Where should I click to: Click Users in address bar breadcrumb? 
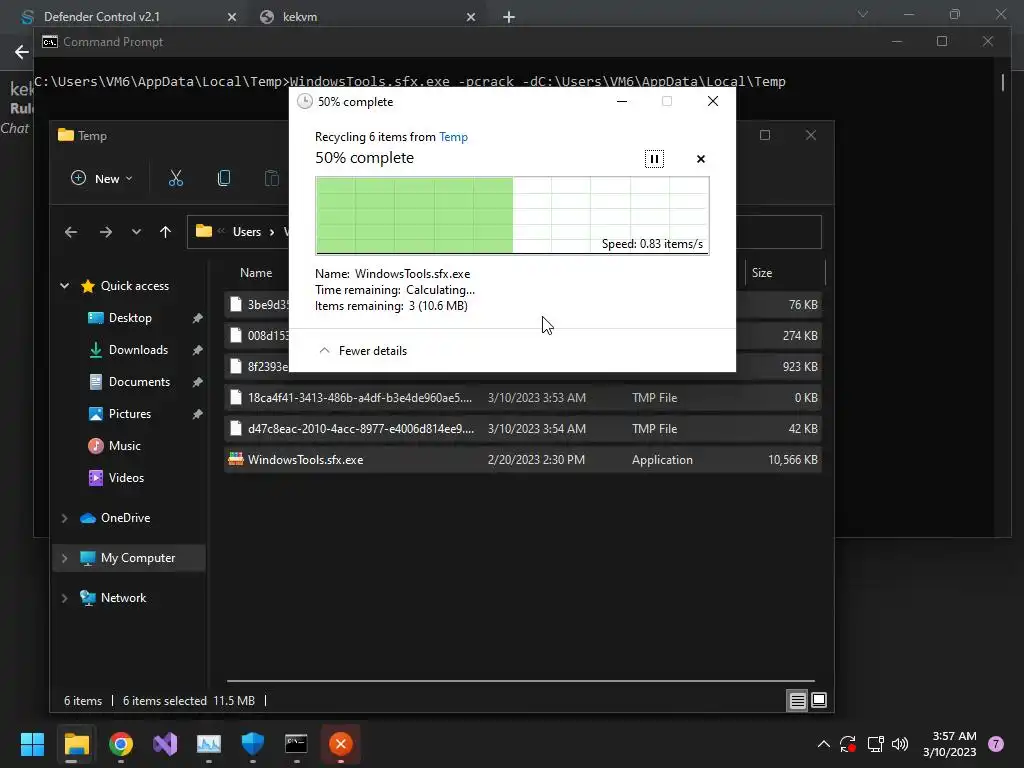247,232
